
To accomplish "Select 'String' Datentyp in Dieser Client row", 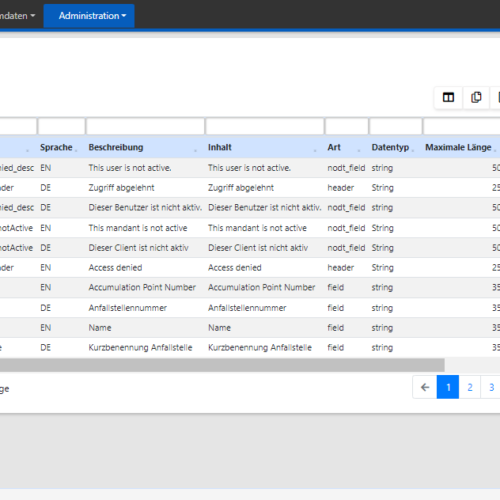I will [382, 248].
